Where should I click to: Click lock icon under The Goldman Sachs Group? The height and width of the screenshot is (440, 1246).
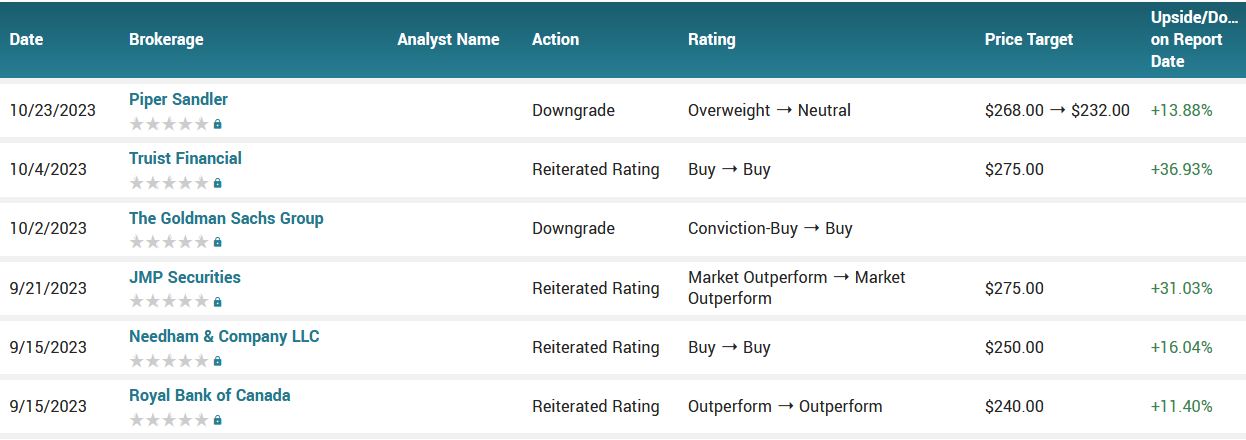point(218,243)
